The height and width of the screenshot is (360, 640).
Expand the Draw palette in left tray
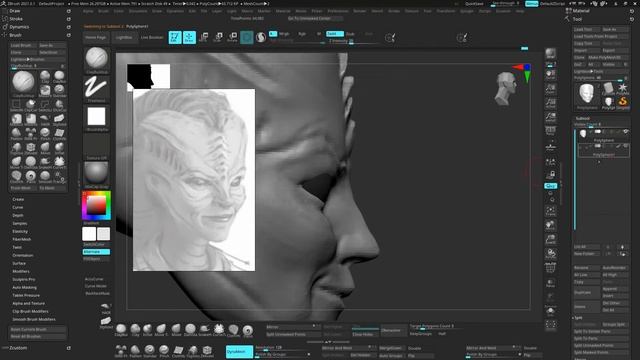tap(15, 11)
